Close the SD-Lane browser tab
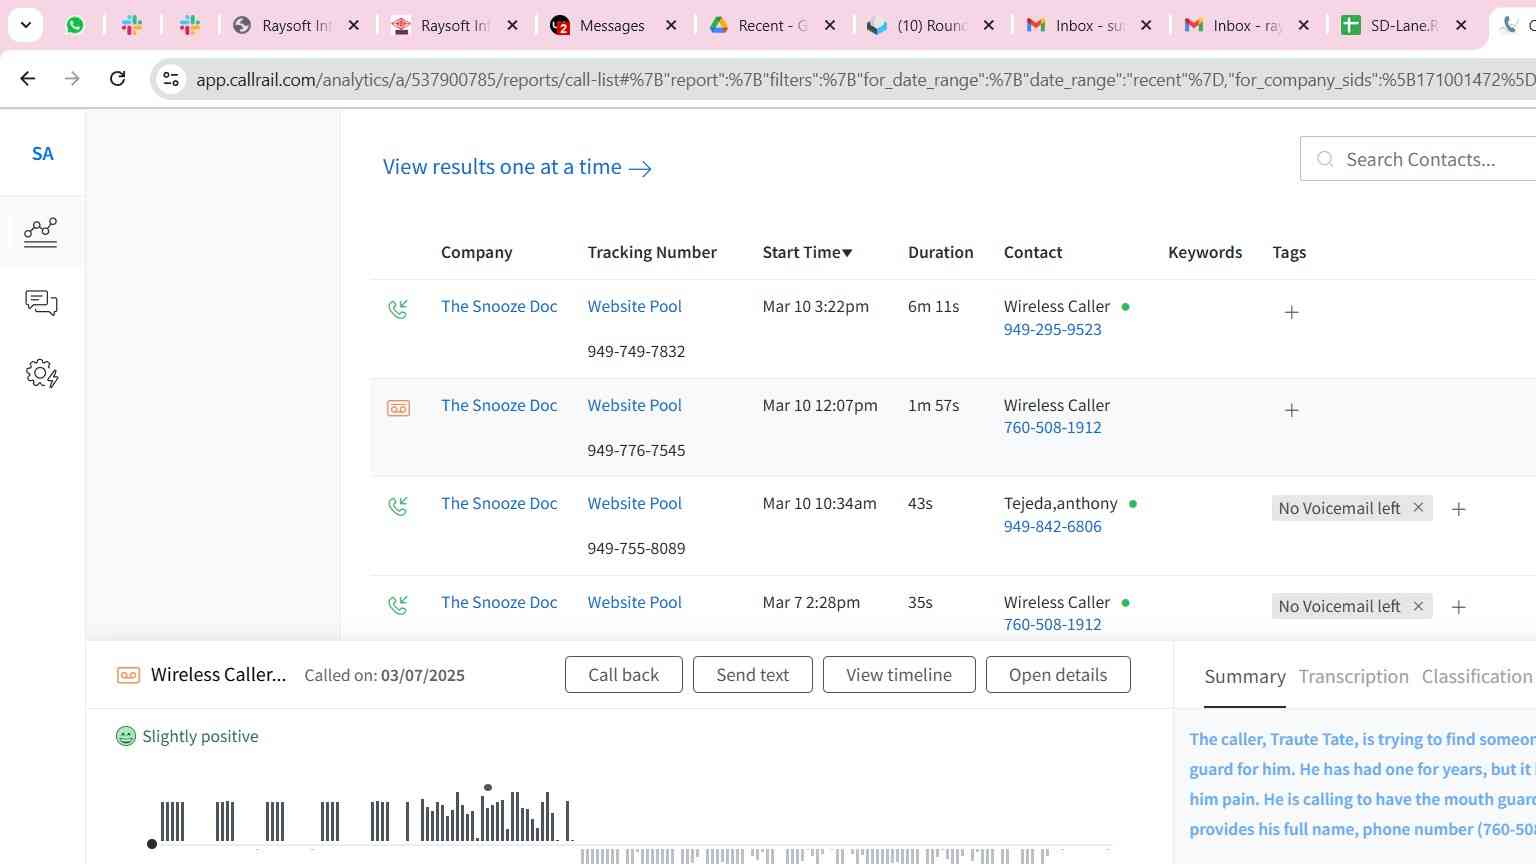Screen dimensions: 1536x864 click(1461, 25)
